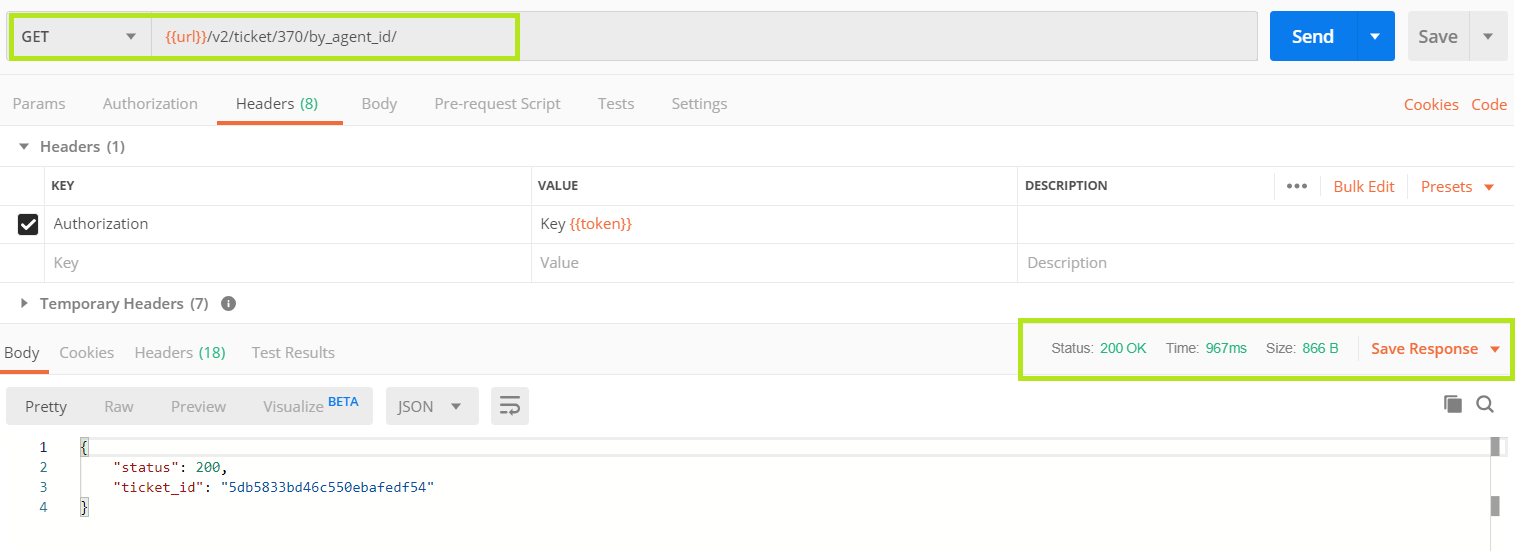Select the Raw view mode
Screen dimensions: 1529x551
point(119,406)
